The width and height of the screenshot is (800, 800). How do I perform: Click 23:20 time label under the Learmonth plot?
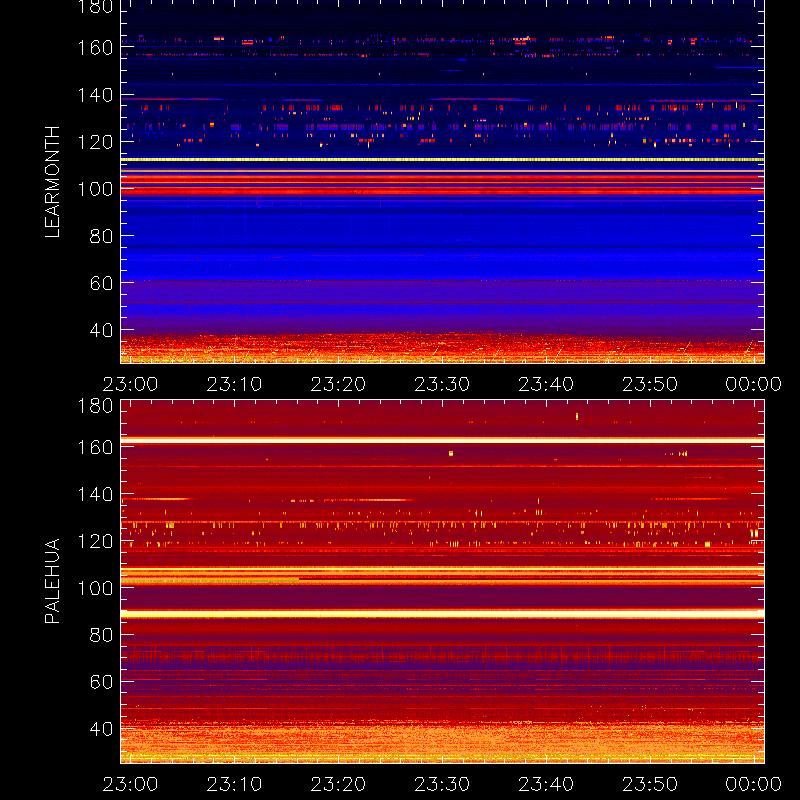[338, 384]
